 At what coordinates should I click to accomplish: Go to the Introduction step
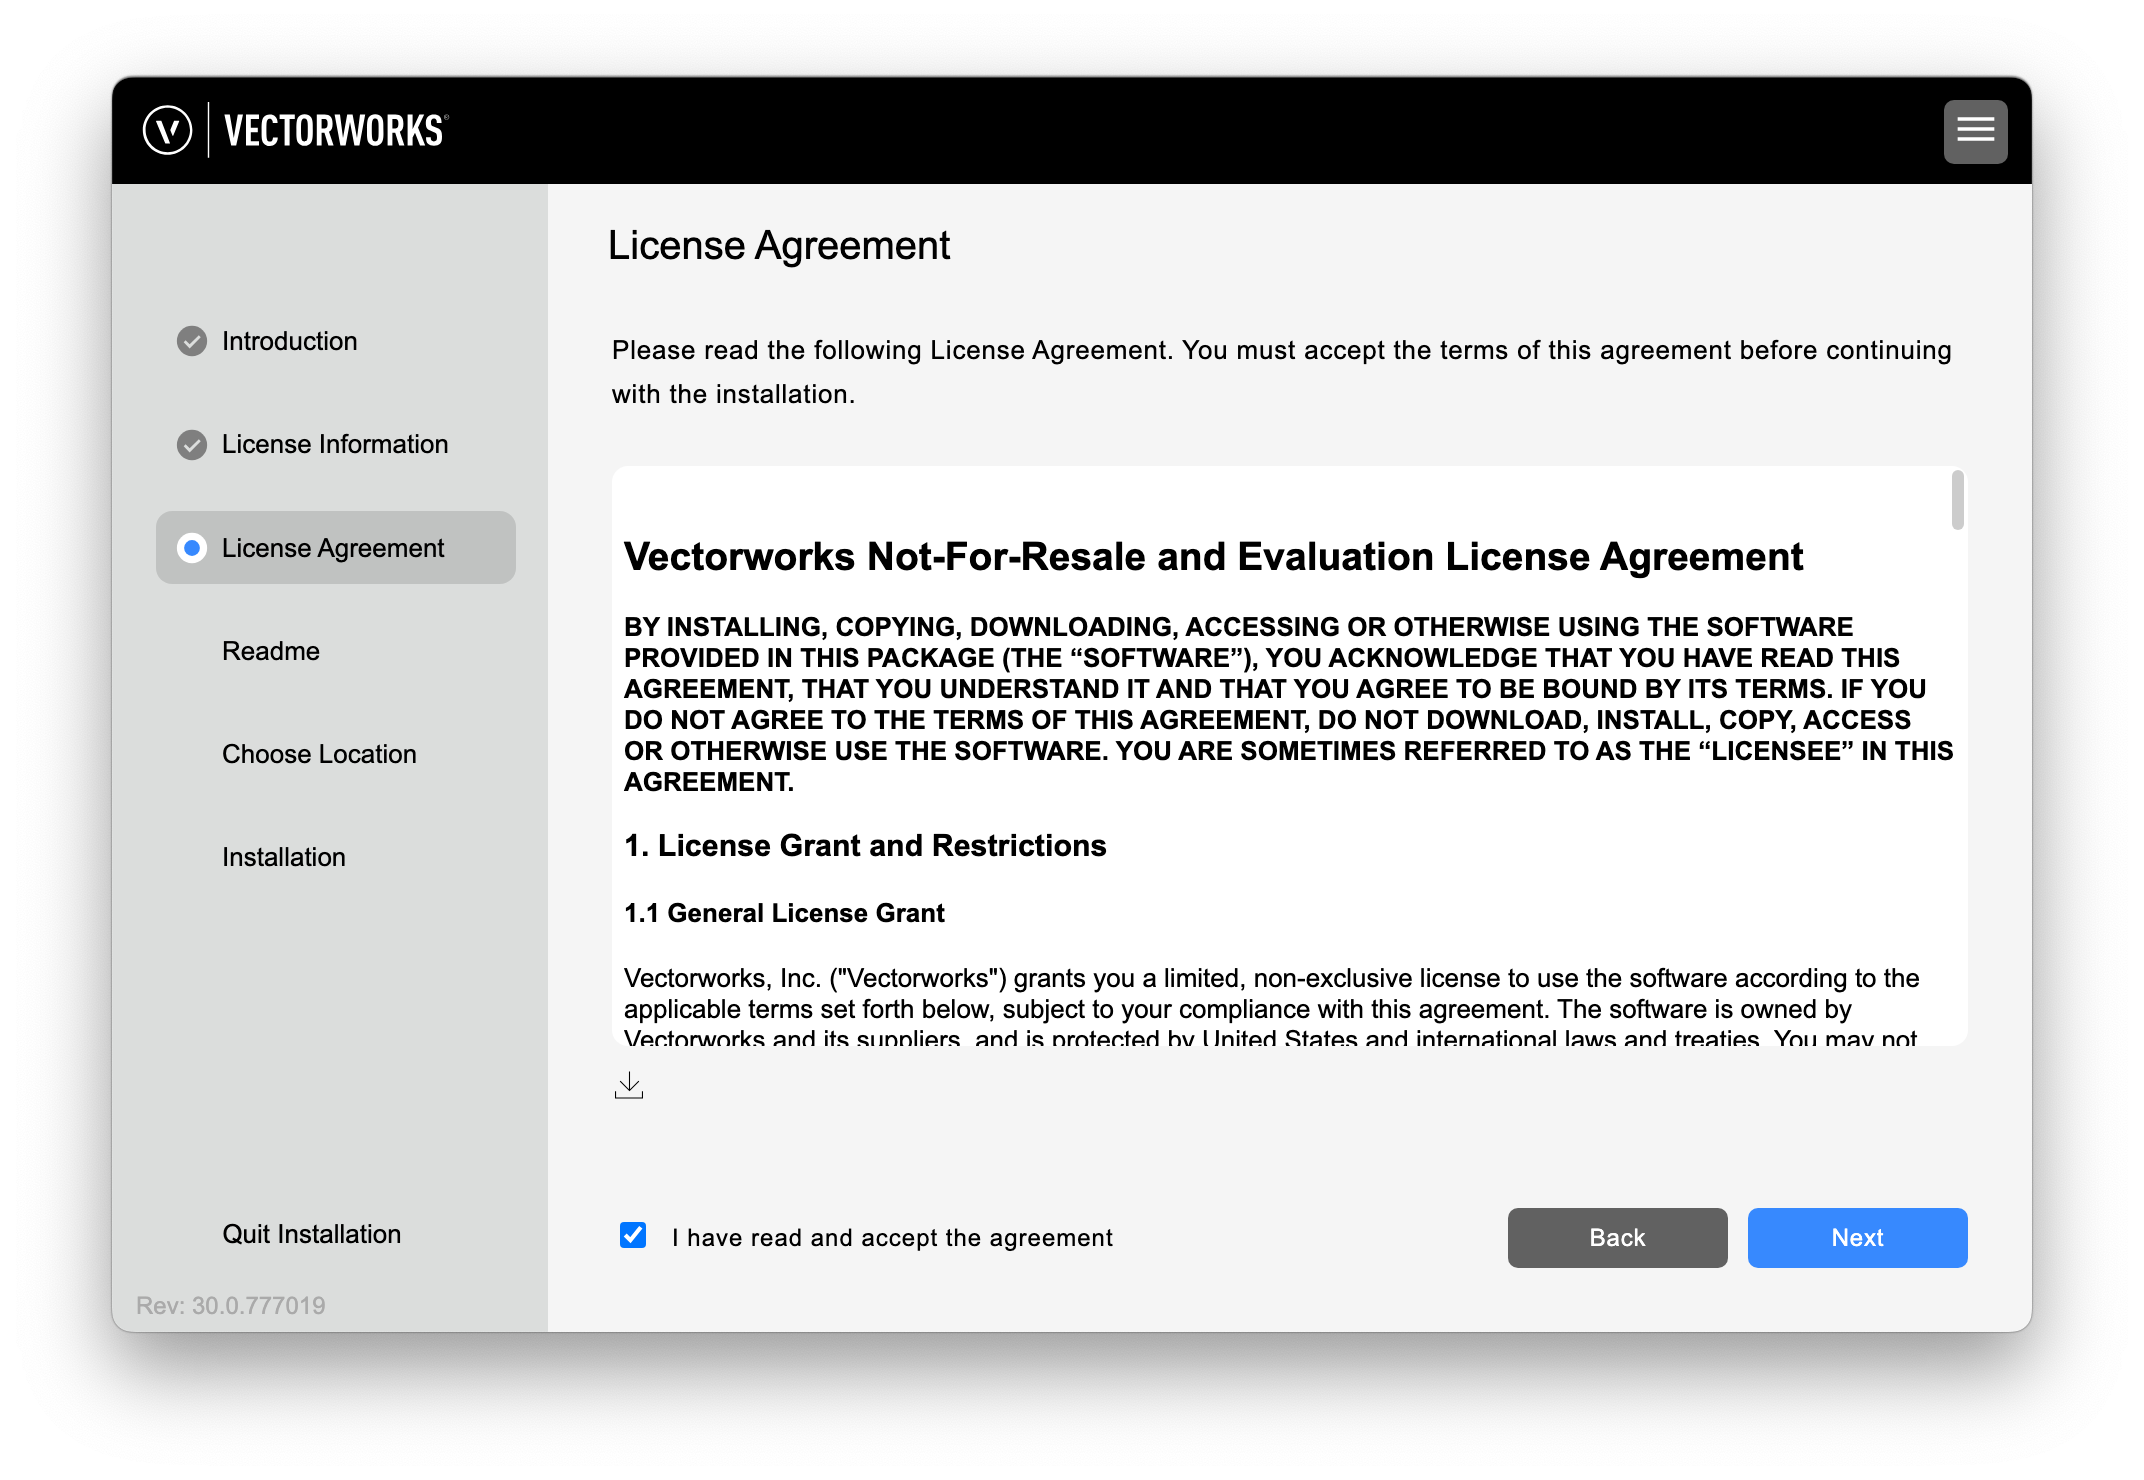coord(289,341)
